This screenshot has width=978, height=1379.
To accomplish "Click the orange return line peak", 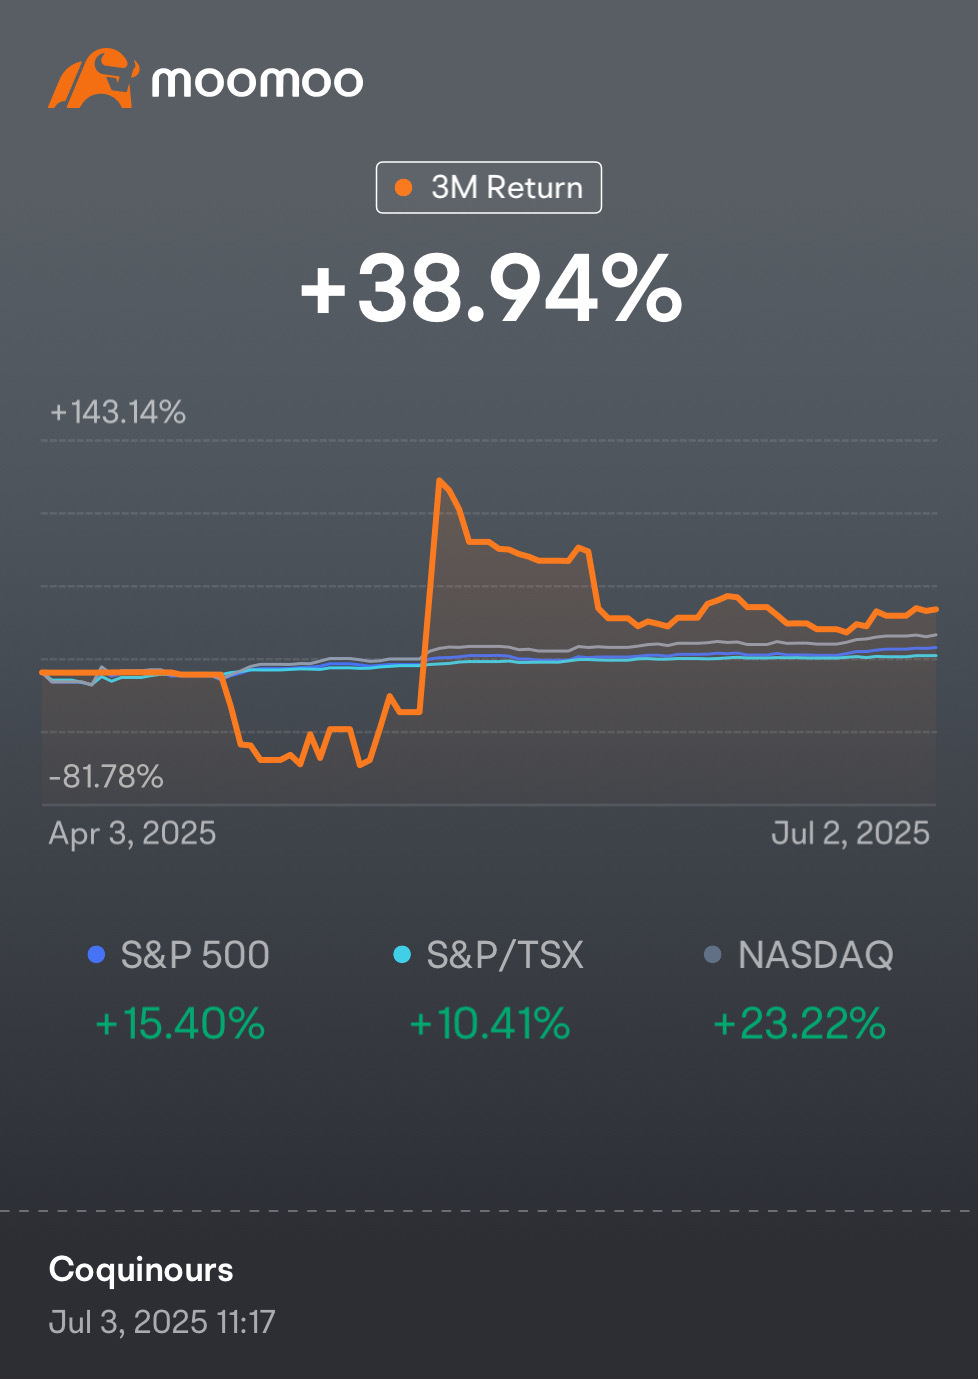I will click(x=439, y=481).
